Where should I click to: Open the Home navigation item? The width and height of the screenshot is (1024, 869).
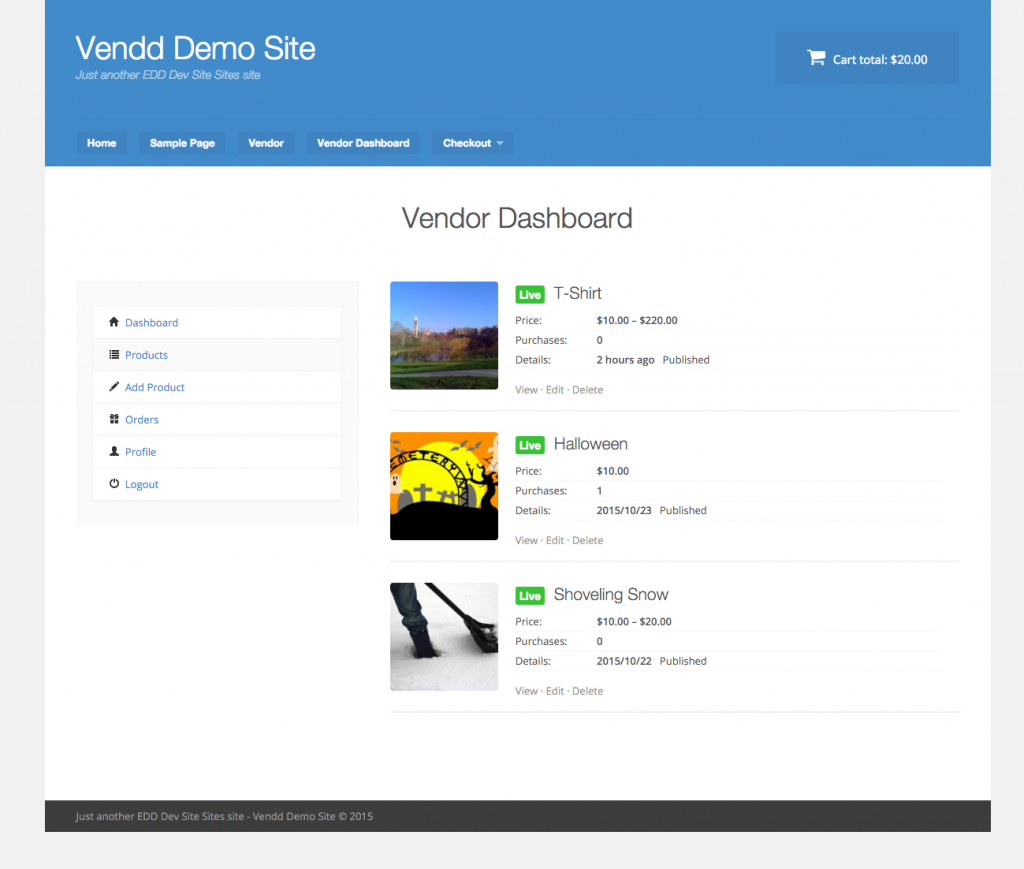(x=102, y=143)
